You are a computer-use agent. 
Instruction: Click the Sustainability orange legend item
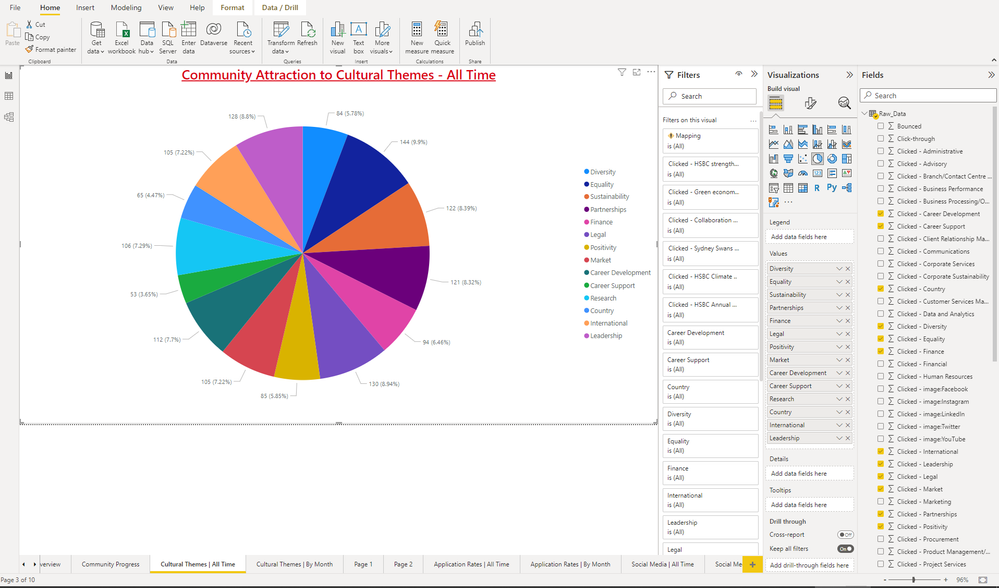click(x=606, y=197)
